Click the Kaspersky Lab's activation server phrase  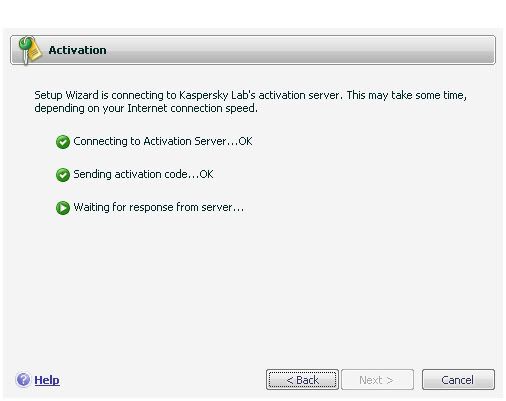(259, 95)
